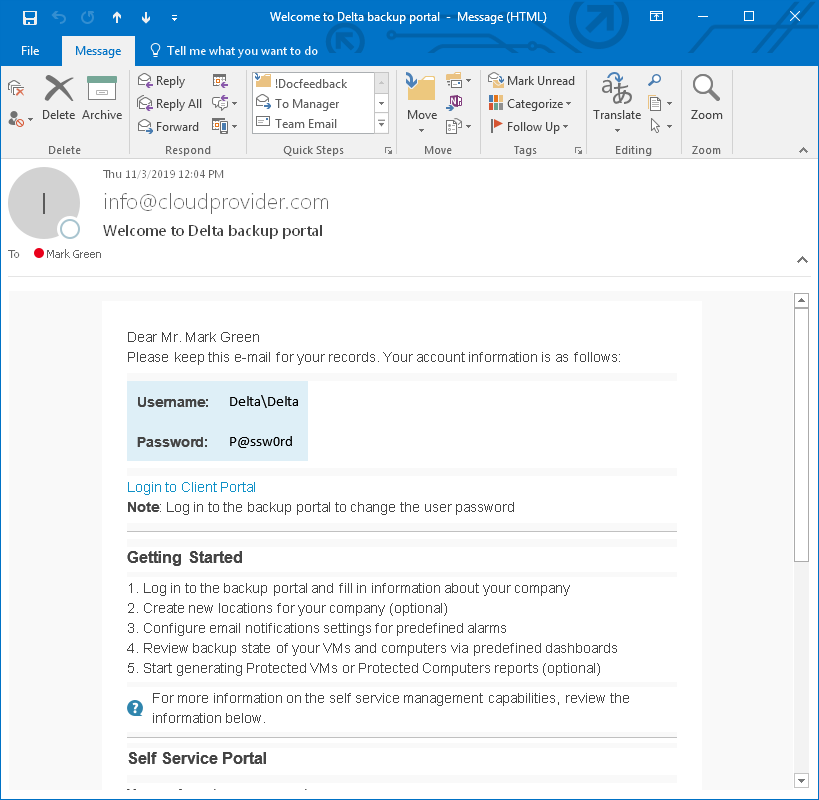
Task: Click the sender avatar circle
Action: 44,203
